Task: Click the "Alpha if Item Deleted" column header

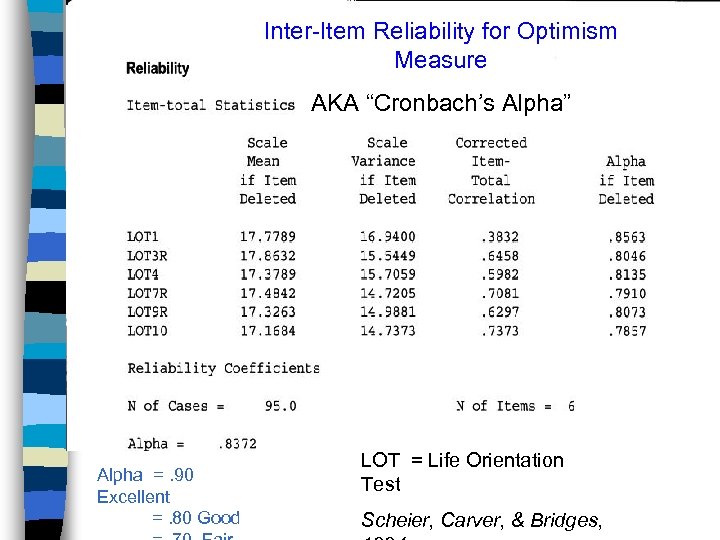Action: coord(626,180)
